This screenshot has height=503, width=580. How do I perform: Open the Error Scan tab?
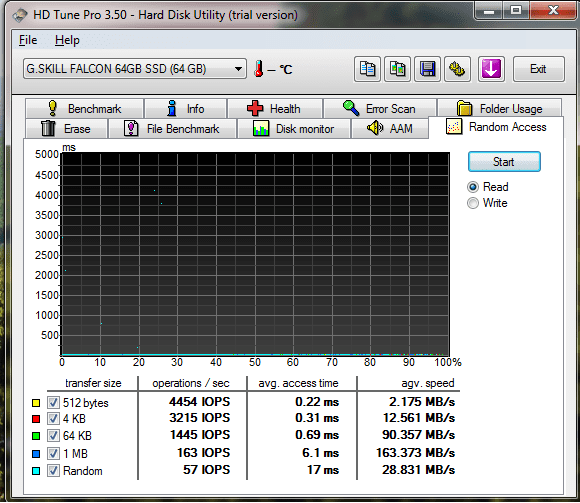click(380, 108)
